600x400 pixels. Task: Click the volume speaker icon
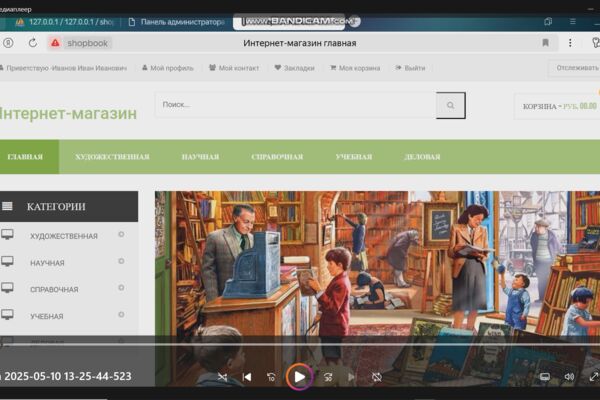(x=569, y=377)
